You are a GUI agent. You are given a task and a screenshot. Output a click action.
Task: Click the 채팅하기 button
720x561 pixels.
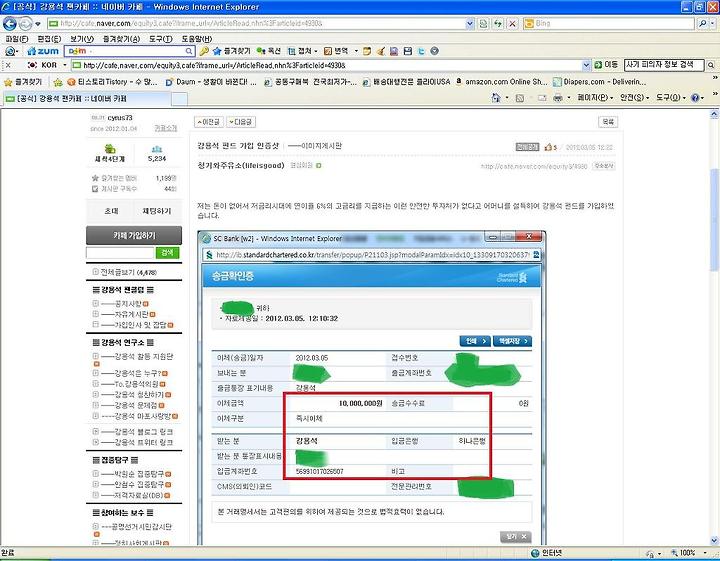(157, 211)
